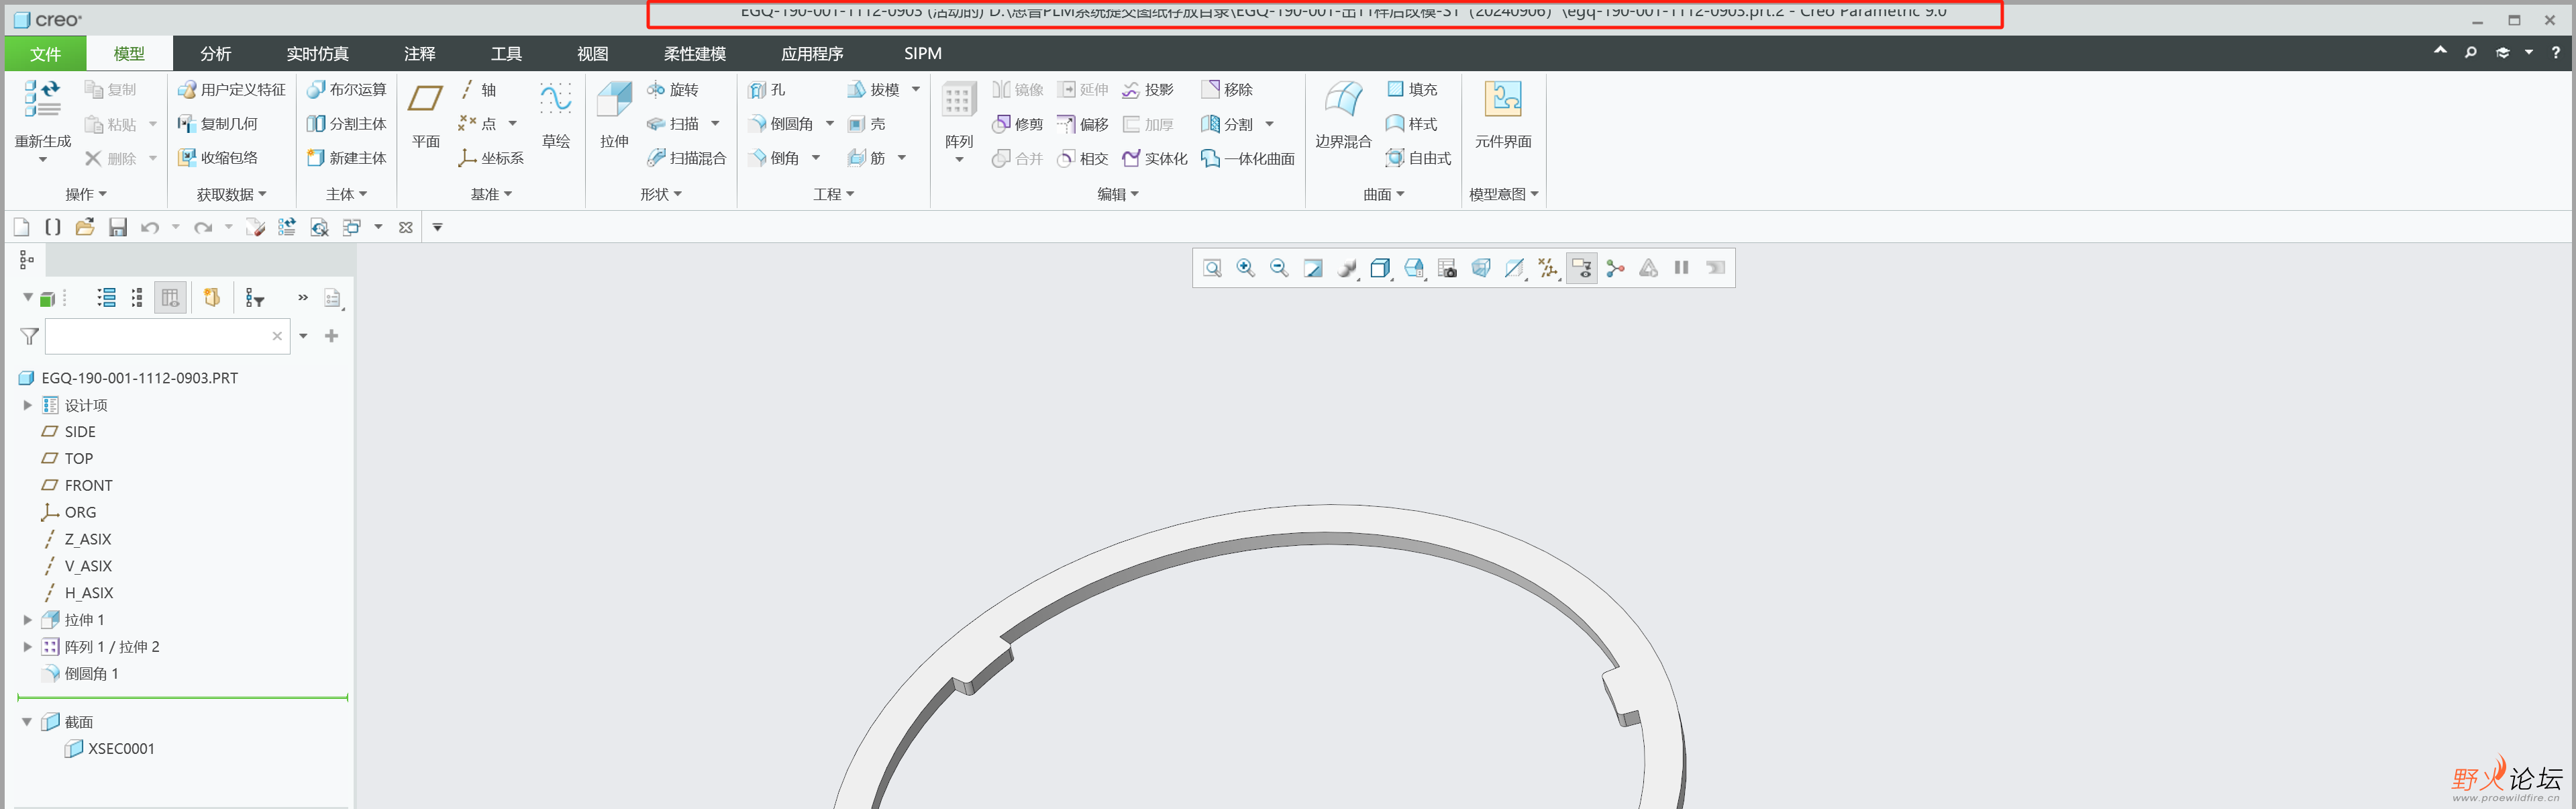Click the Extrude (拉伸) tool icon
This screenshot has width=2576, height=809.
[614, 100]
